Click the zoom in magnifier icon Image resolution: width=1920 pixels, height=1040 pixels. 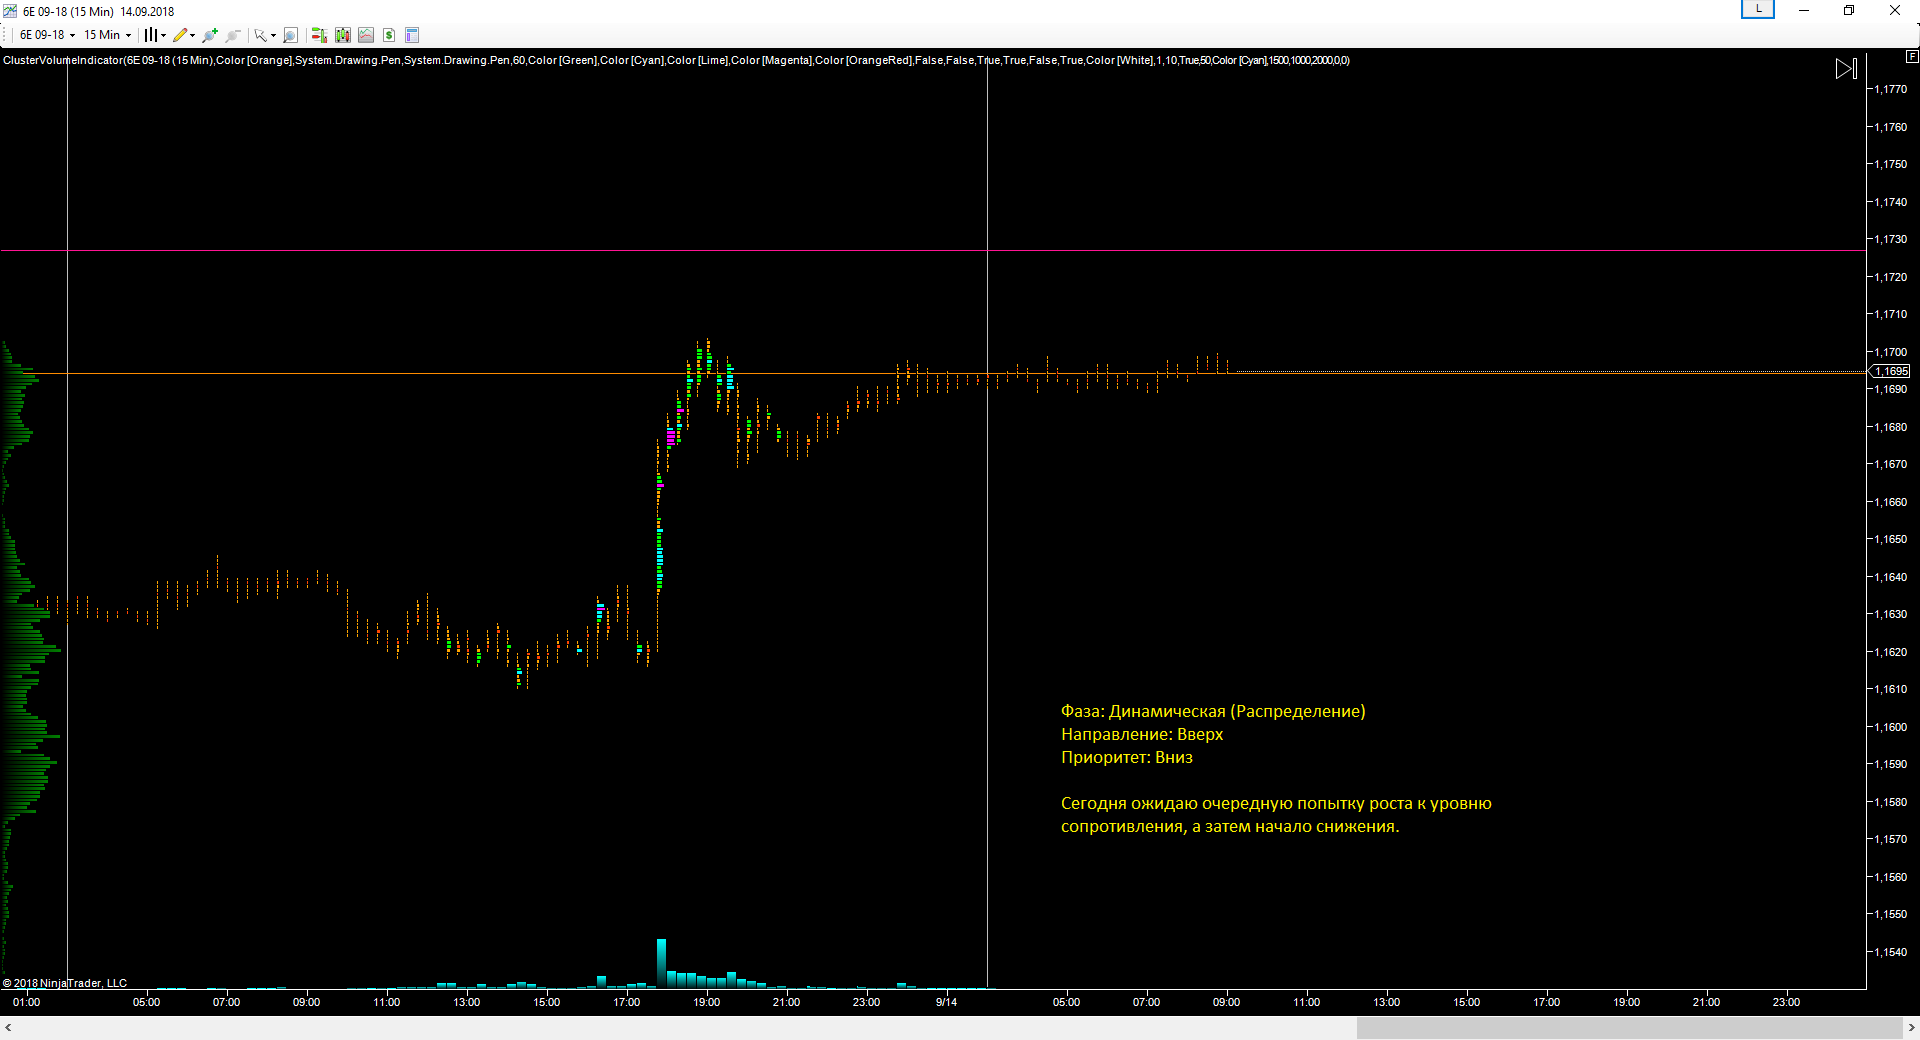210,35
